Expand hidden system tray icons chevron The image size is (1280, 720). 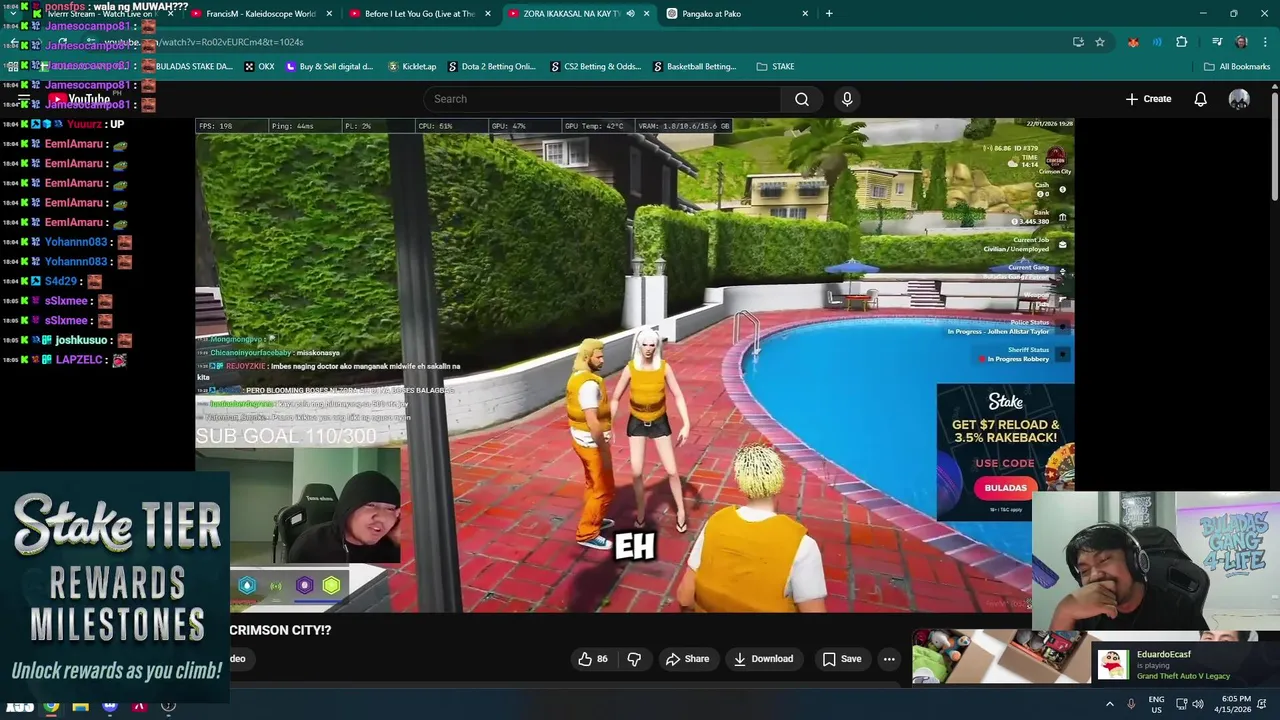1109,704
